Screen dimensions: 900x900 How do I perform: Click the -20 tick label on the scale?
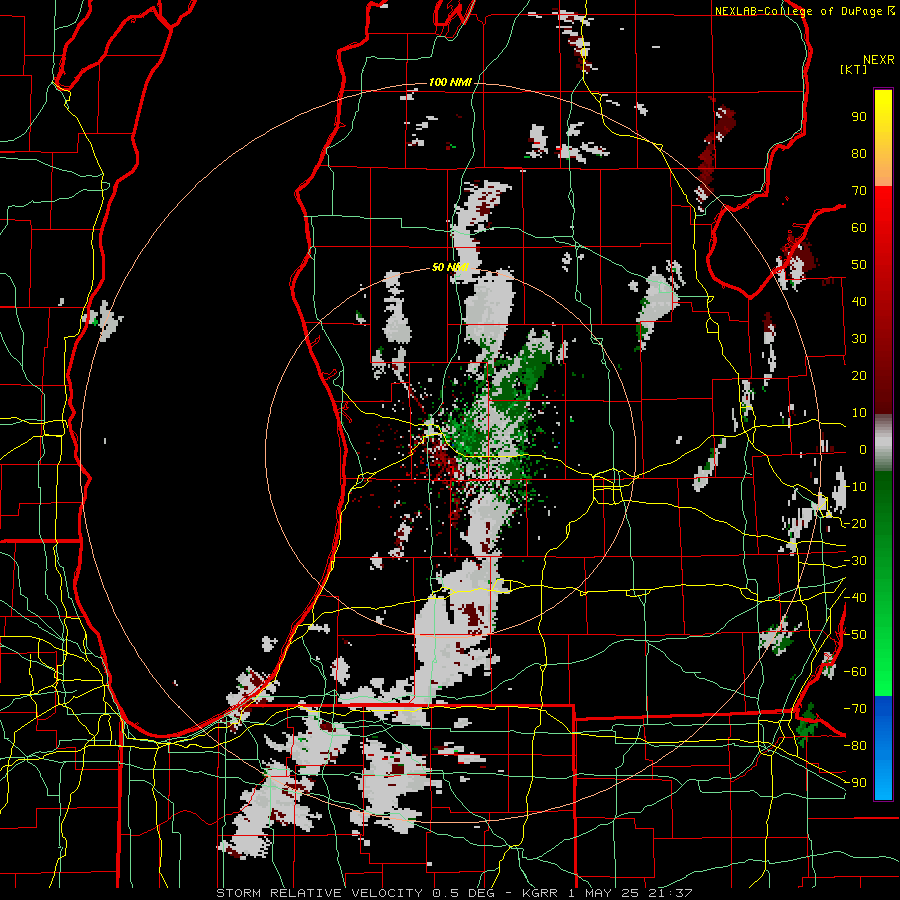tap(855, 524)
